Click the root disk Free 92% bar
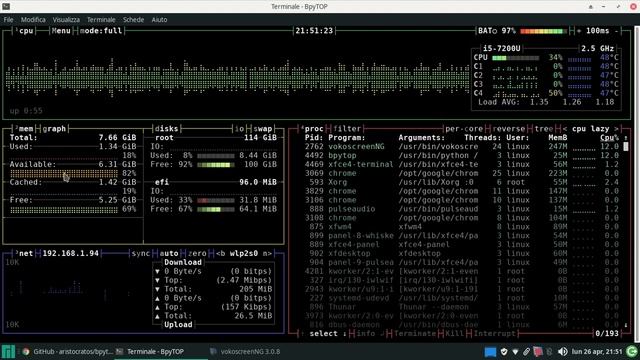 tap(216, 164)
